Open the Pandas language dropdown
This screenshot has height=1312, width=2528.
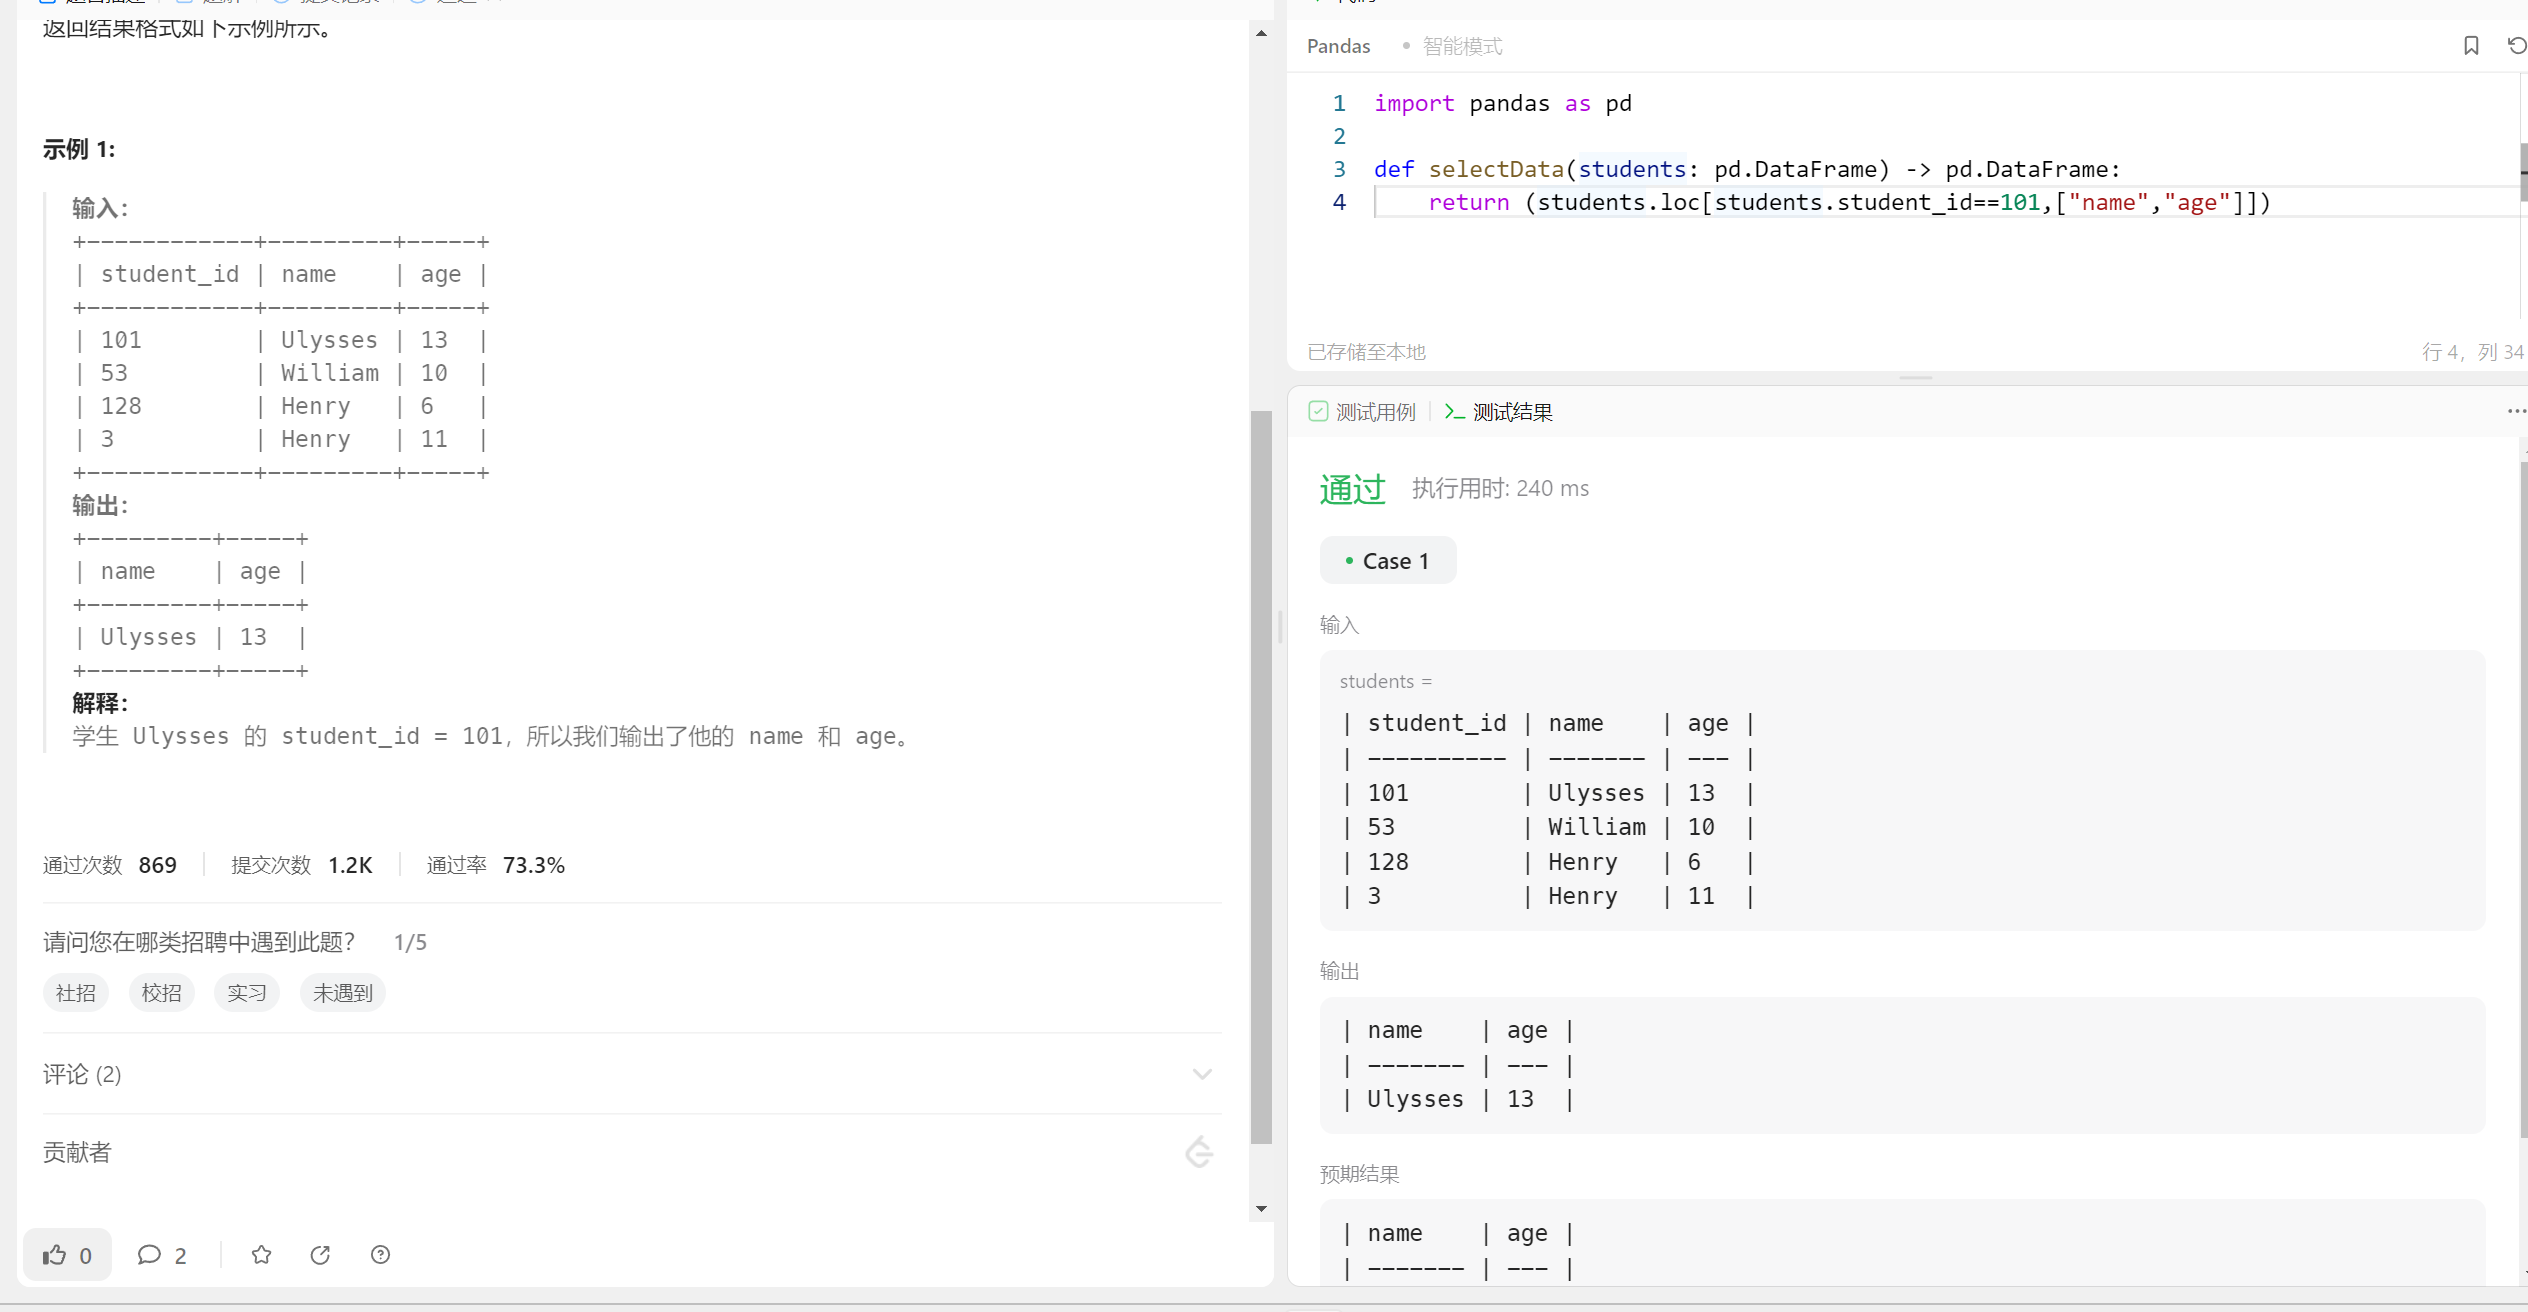1338,46
